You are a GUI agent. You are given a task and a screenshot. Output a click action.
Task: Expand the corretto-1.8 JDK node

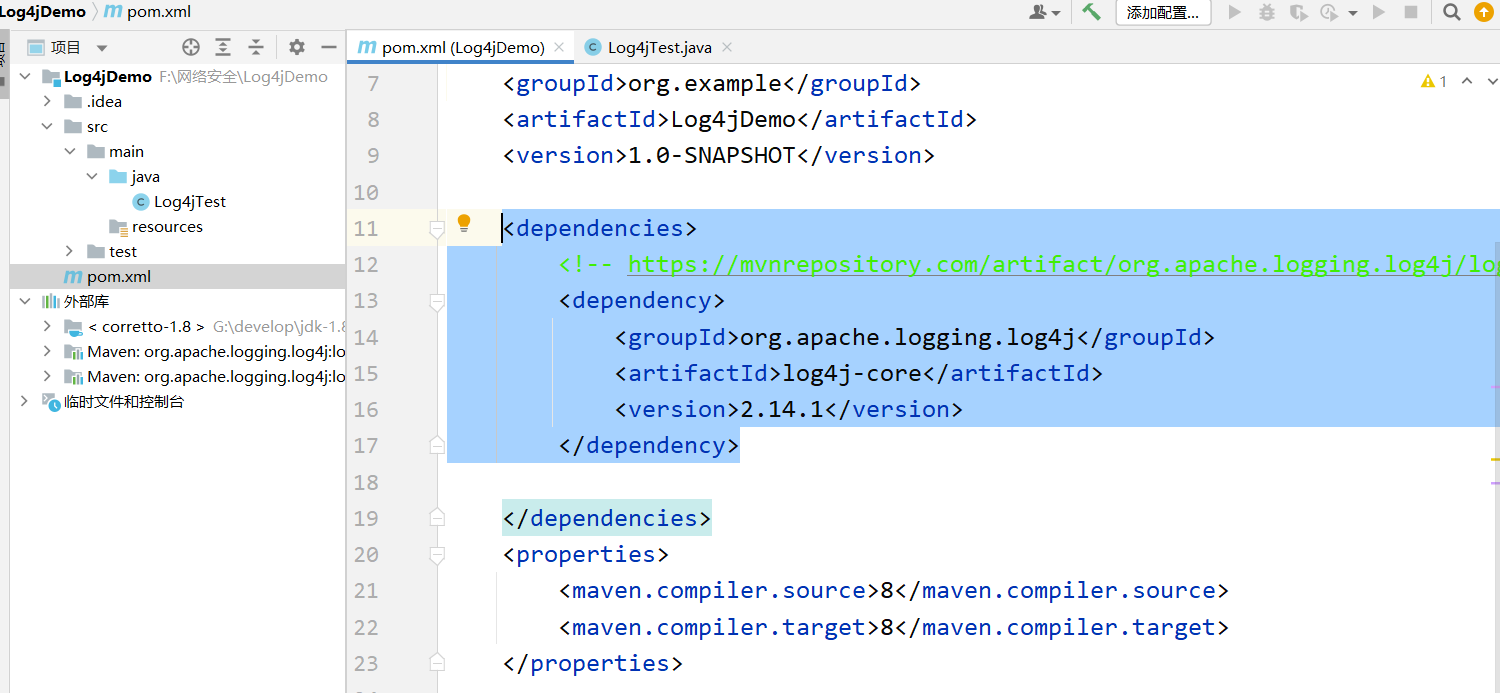[x=47, y=326]
